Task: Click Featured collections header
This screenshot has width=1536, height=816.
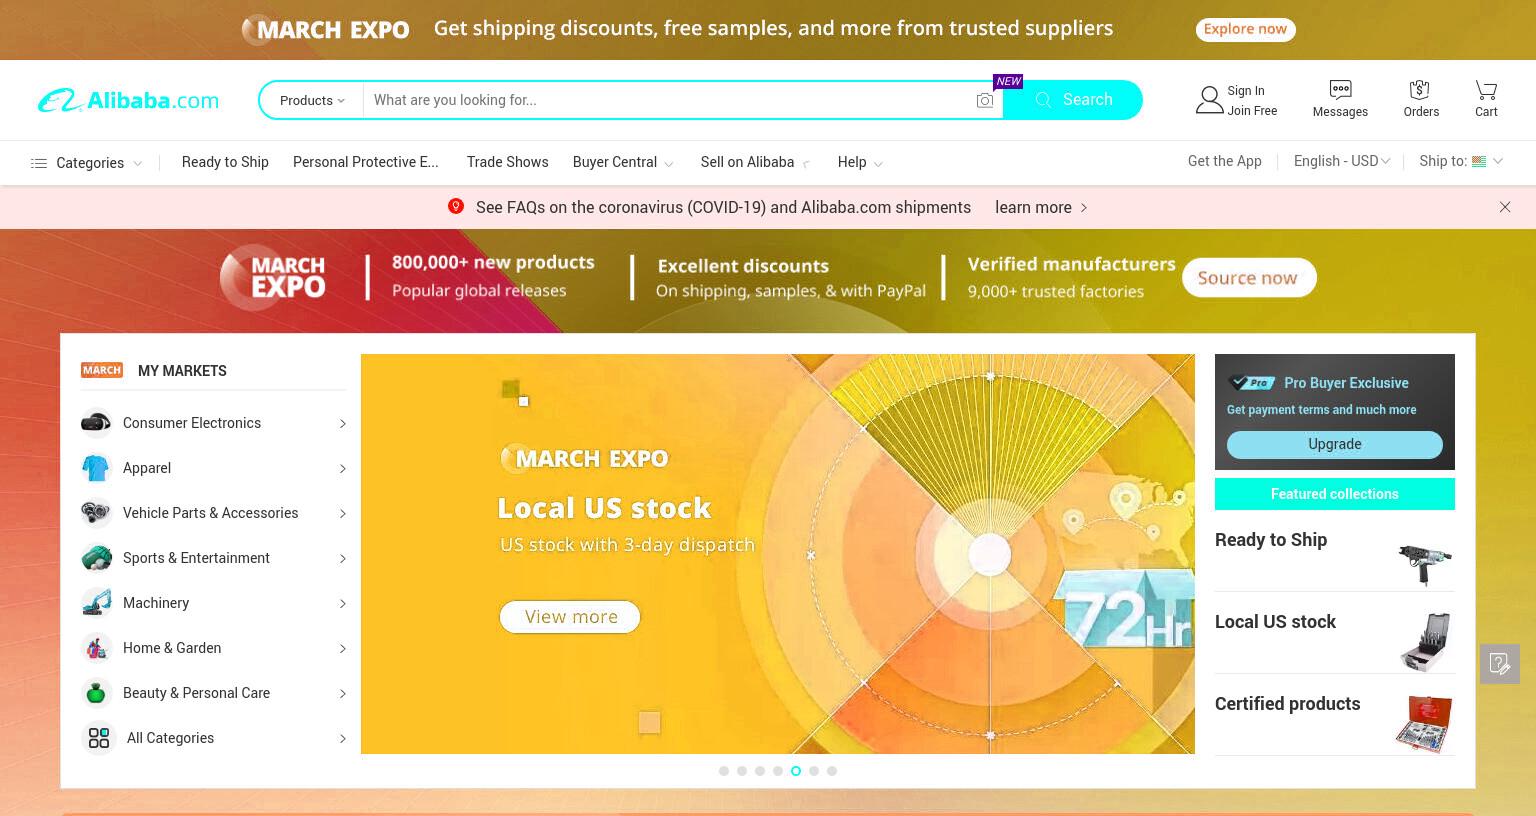Action: (x=1334, y=494)
